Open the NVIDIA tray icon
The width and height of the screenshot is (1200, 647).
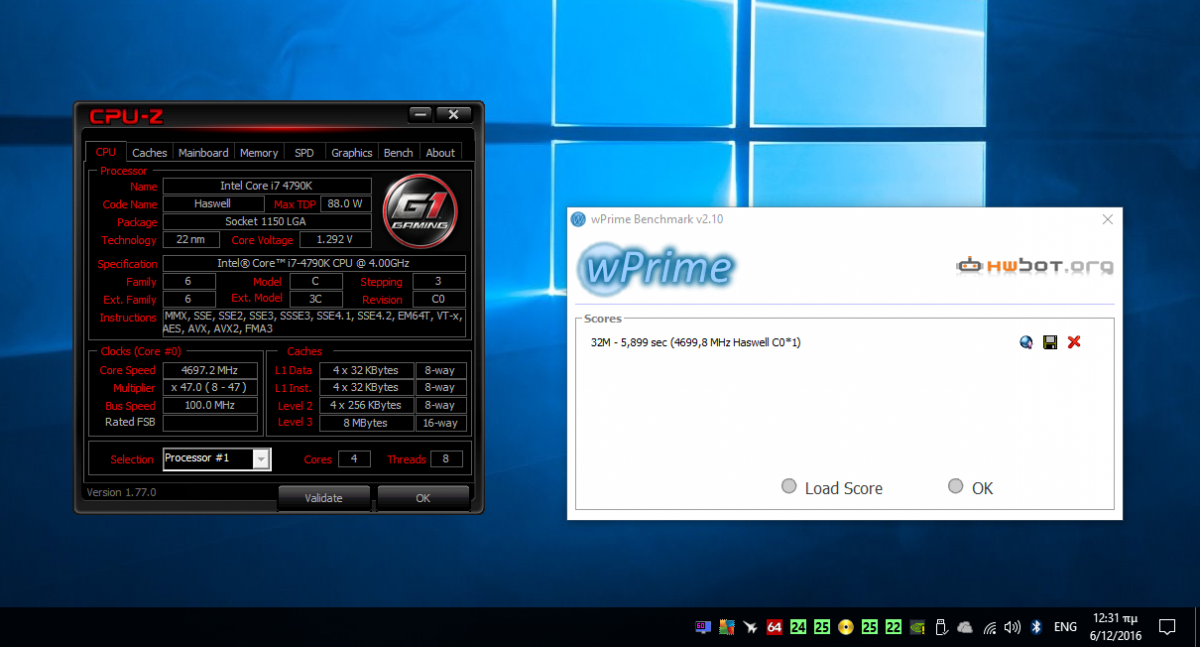point(917,627)
